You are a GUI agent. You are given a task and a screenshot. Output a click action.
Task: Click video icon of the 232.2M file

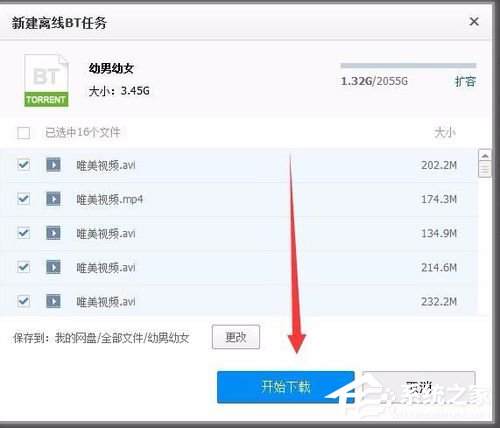pyautogui.click(x=53, y=301)
